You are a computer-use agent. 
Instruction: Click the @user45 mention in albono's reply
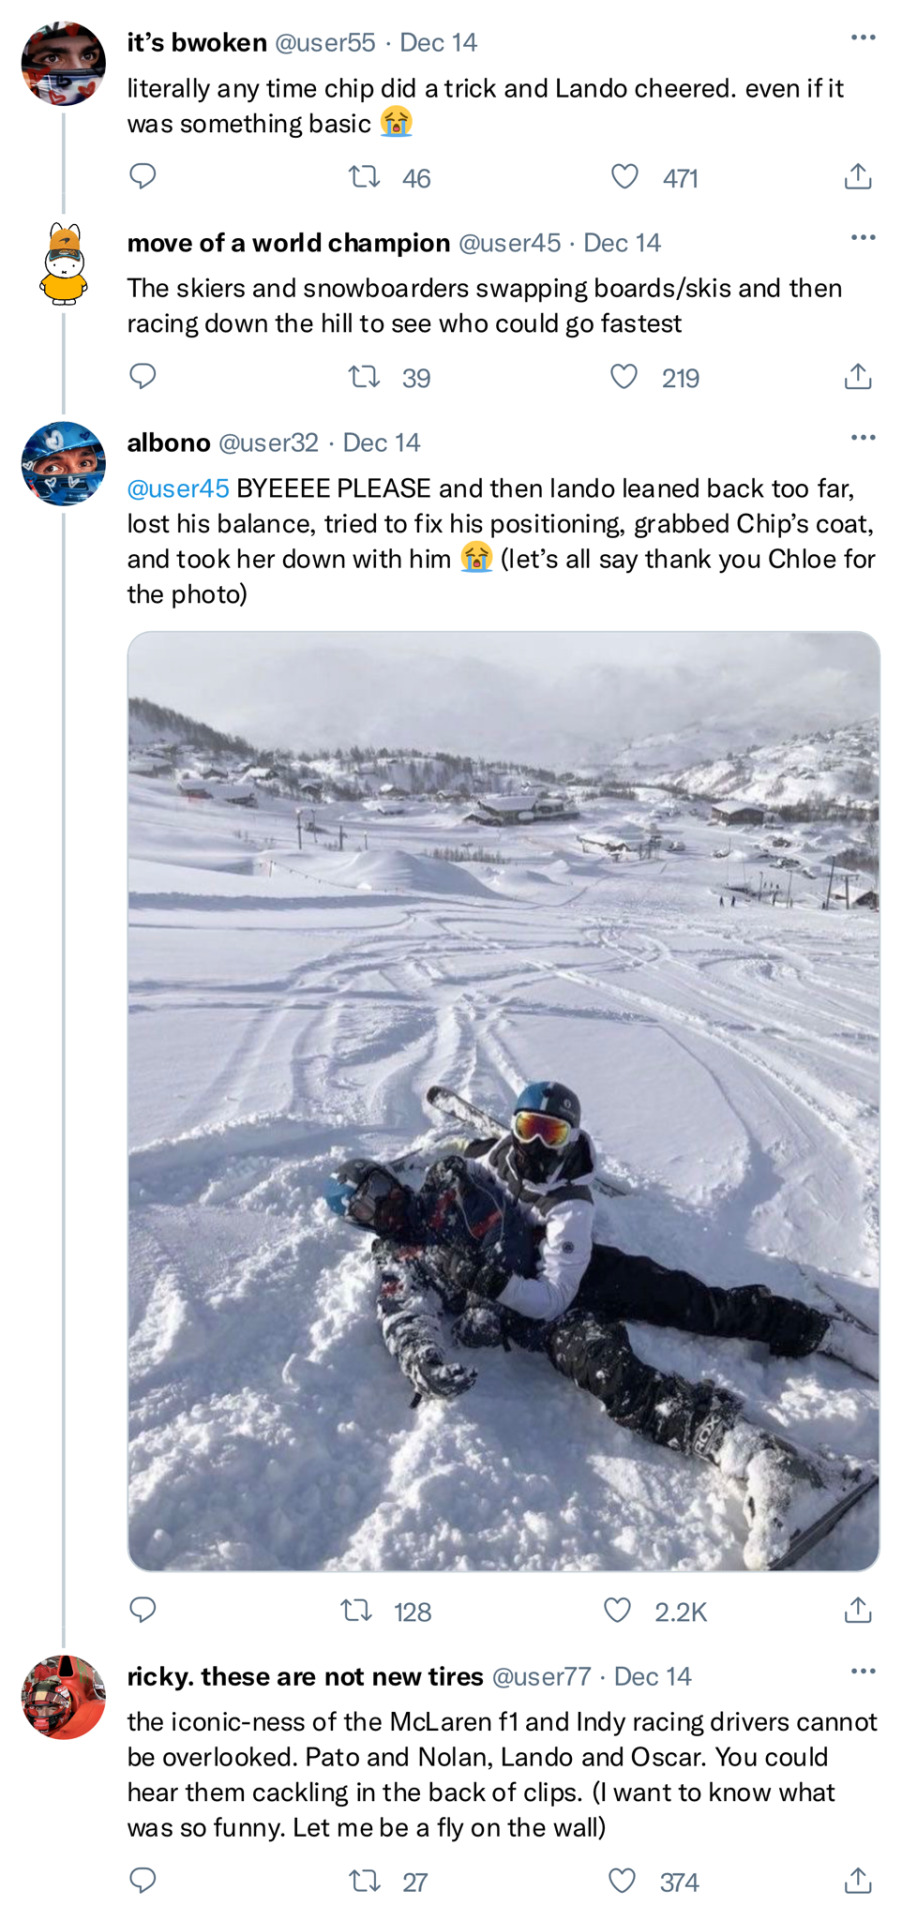pyautogui.click(x=178, y=488)
